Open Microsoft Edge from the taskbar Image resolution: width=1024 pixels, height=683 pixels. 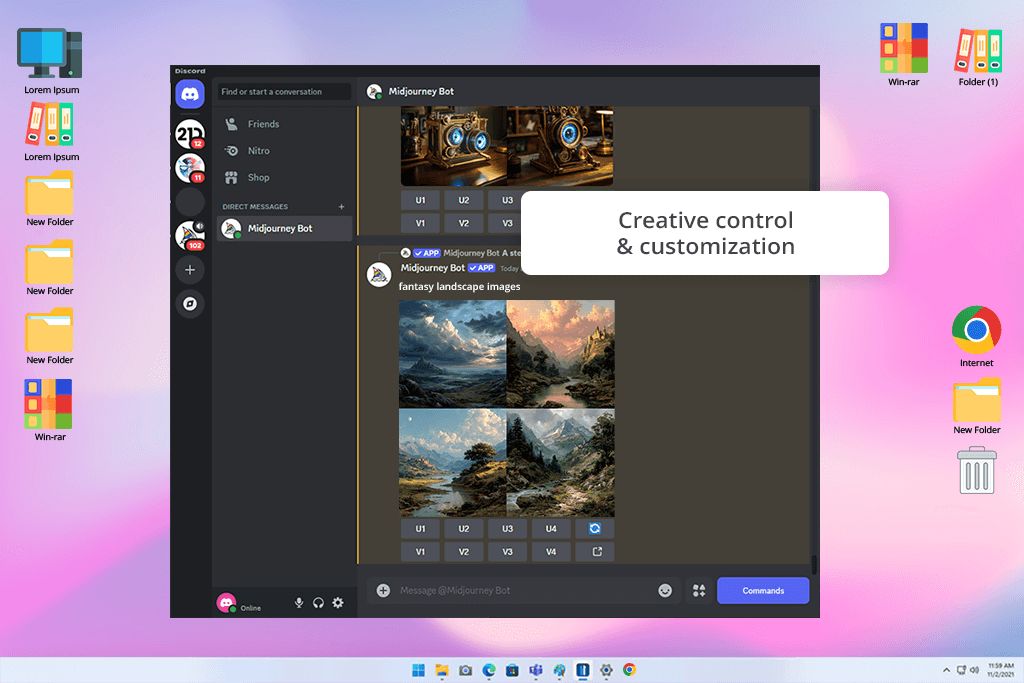[x=489, y=670]
